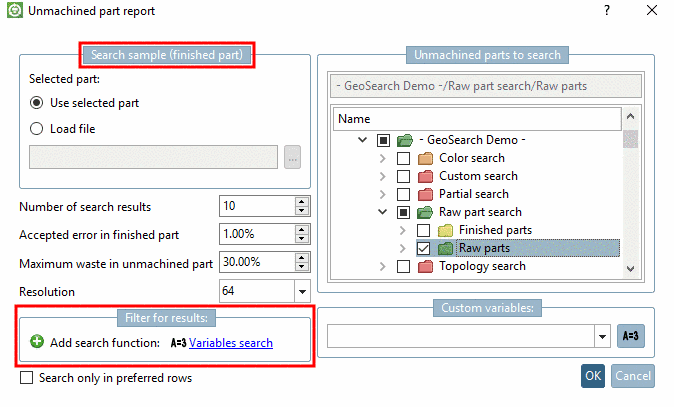Click the Cancel button

click(x=633, y=376)
